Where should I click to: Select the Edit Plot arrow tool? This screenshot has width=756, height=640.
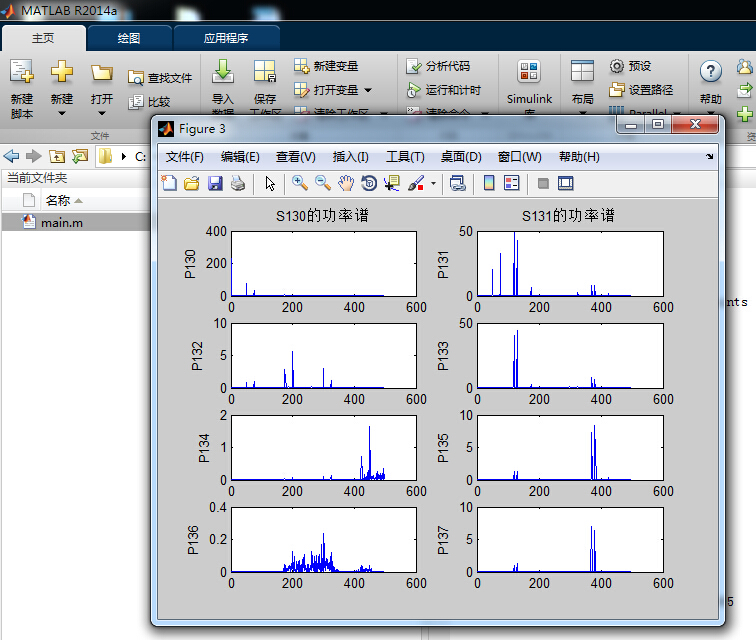point(270,183)
